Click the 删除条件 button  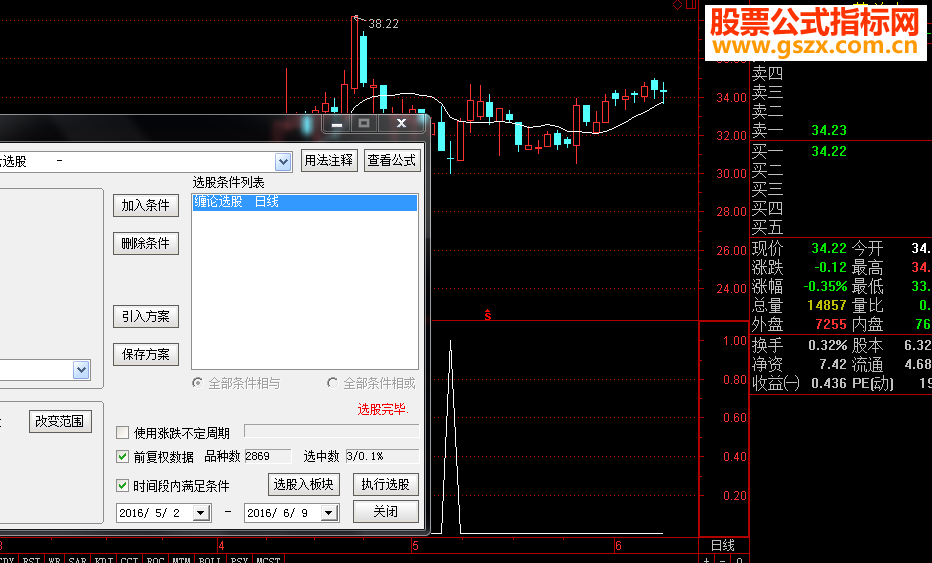tap(146, 244)
